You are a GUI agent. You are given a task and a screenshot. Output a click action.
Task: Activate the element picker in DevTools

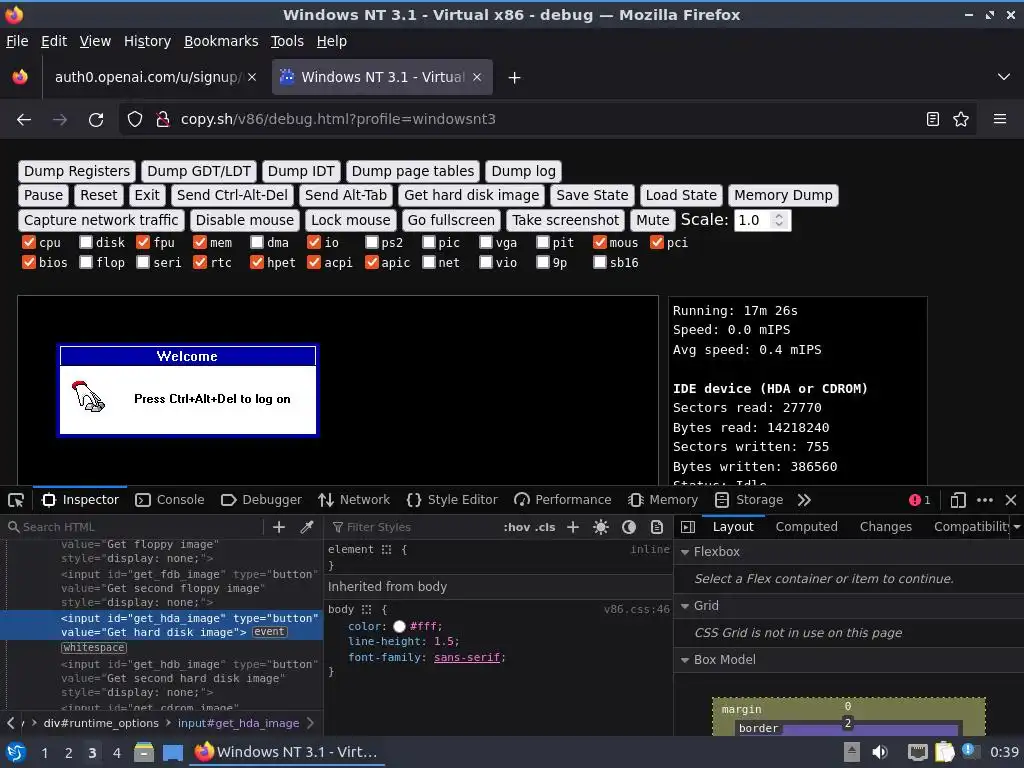click(16, 500)
